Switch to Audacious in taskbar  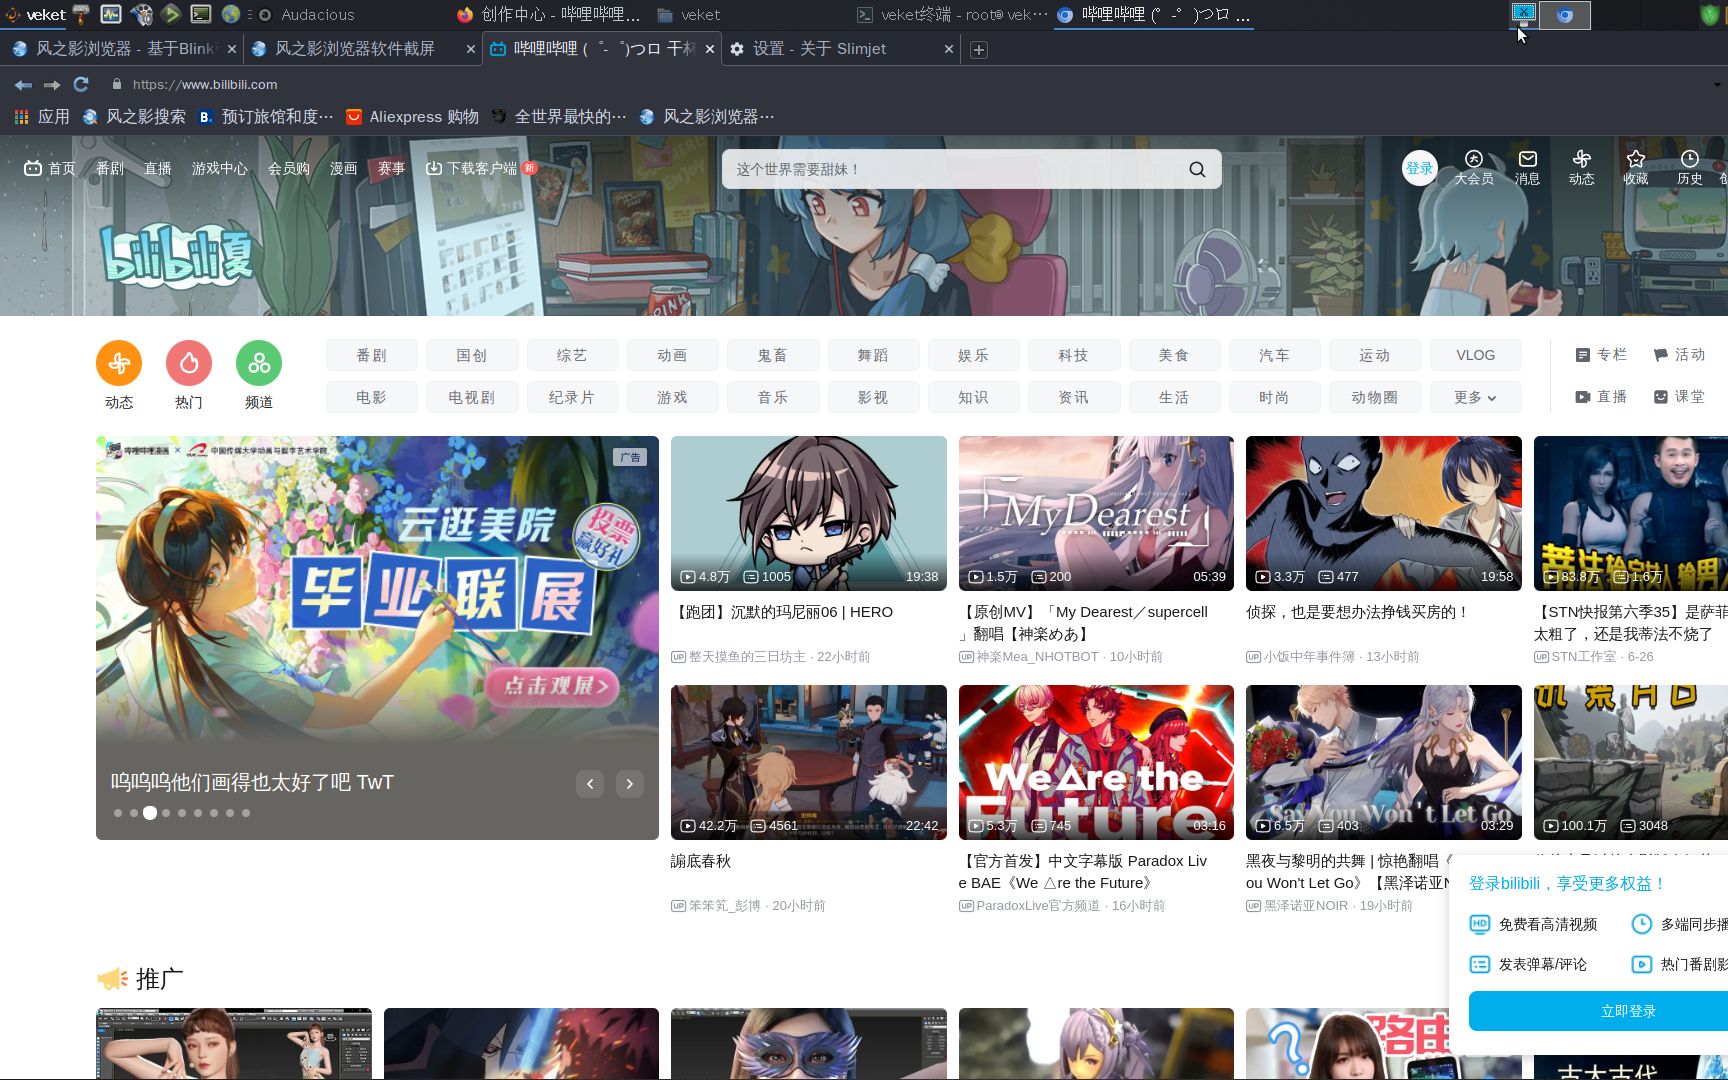pos(307,15)
